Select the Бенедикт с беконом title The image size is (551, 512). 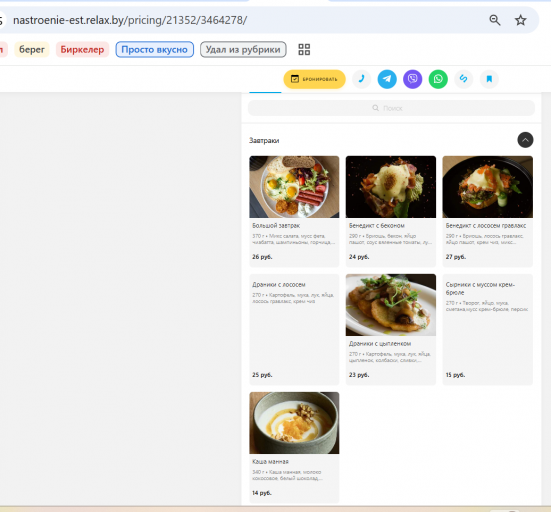click(377, 226)
